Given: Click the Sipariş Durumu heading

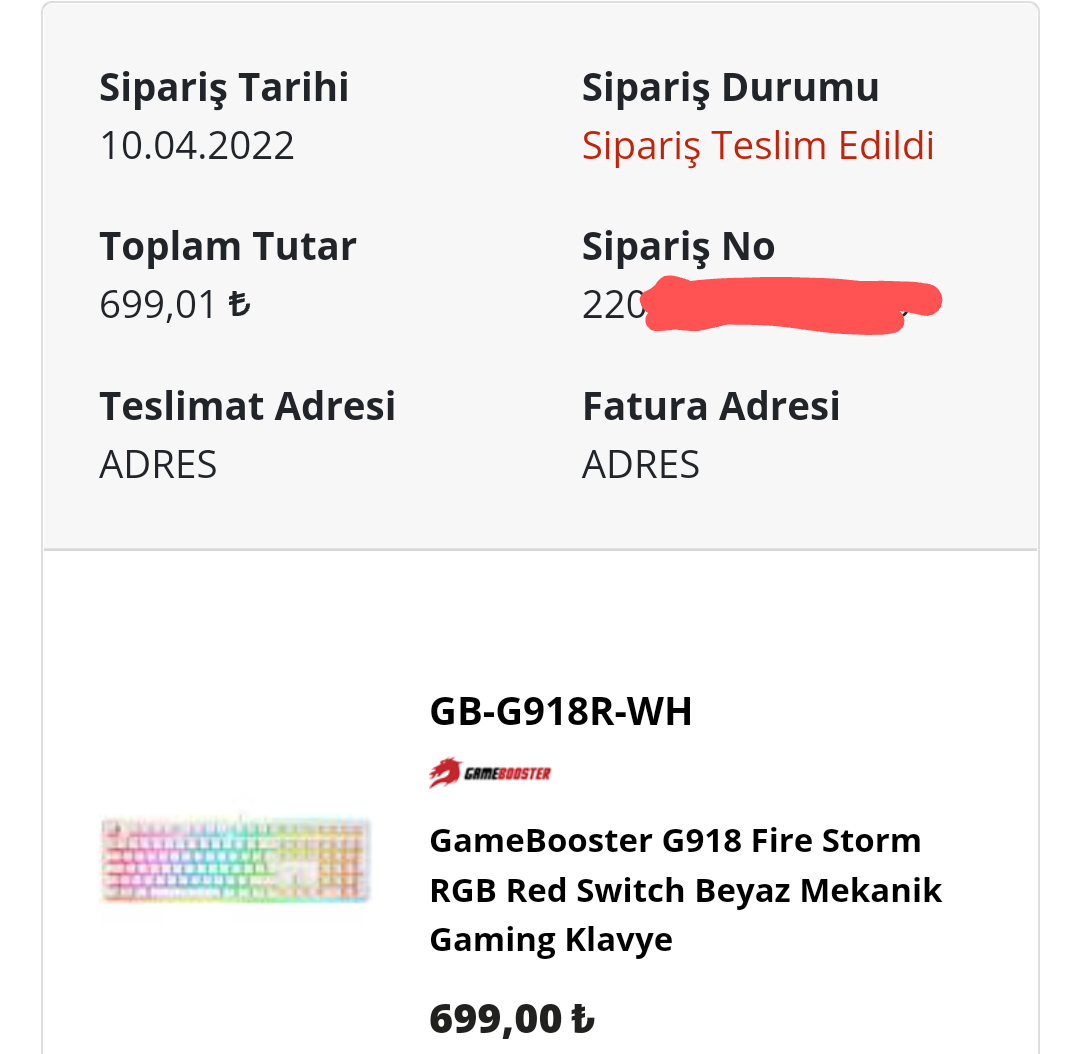Looking at the screenshot, I should 731,87.
